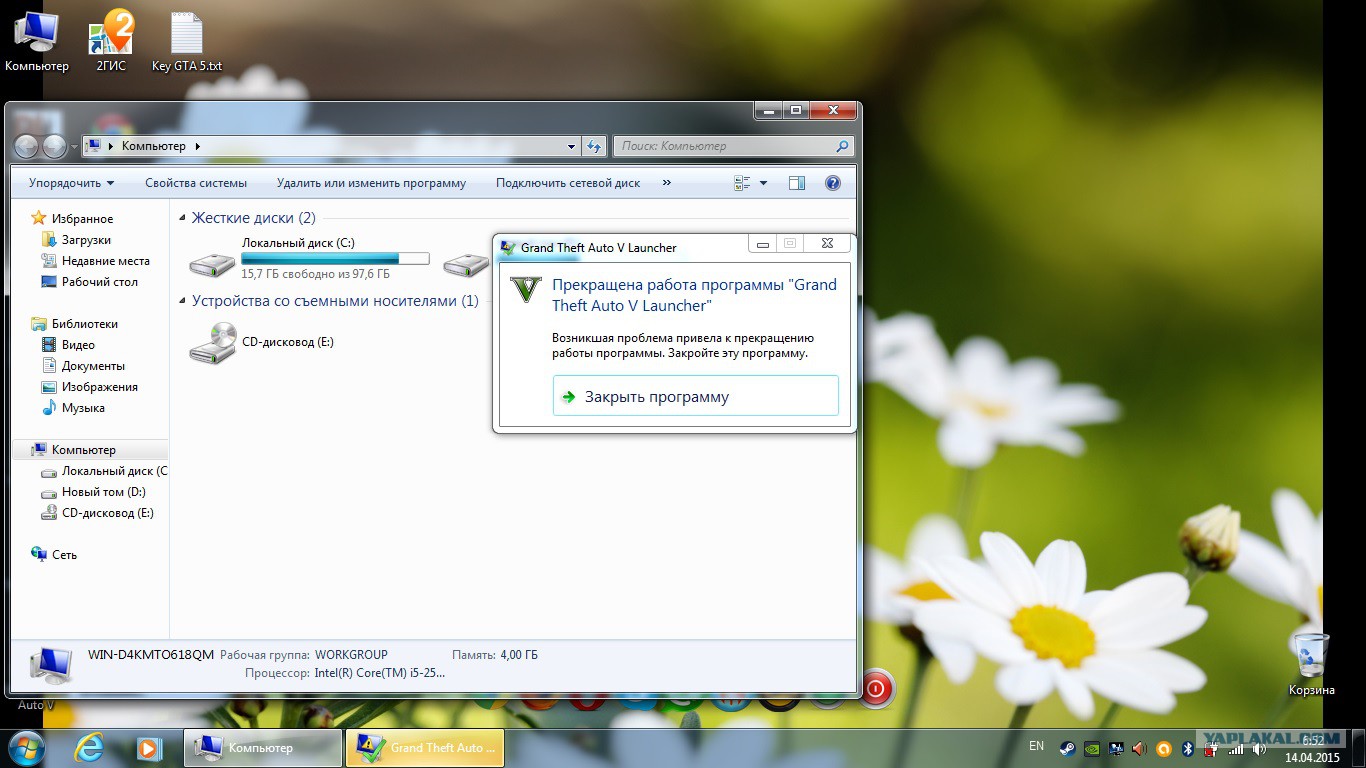
Task: Open Internet Explorer from the taskbar
Action: click(89, 747)
